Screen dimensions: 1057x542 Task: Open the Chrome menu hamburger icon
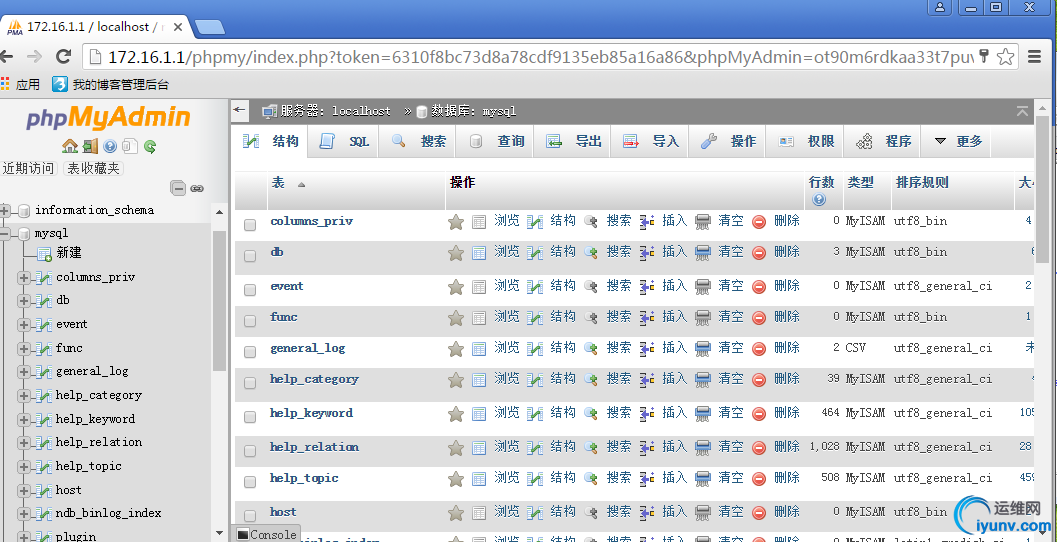coord(1035,57)
